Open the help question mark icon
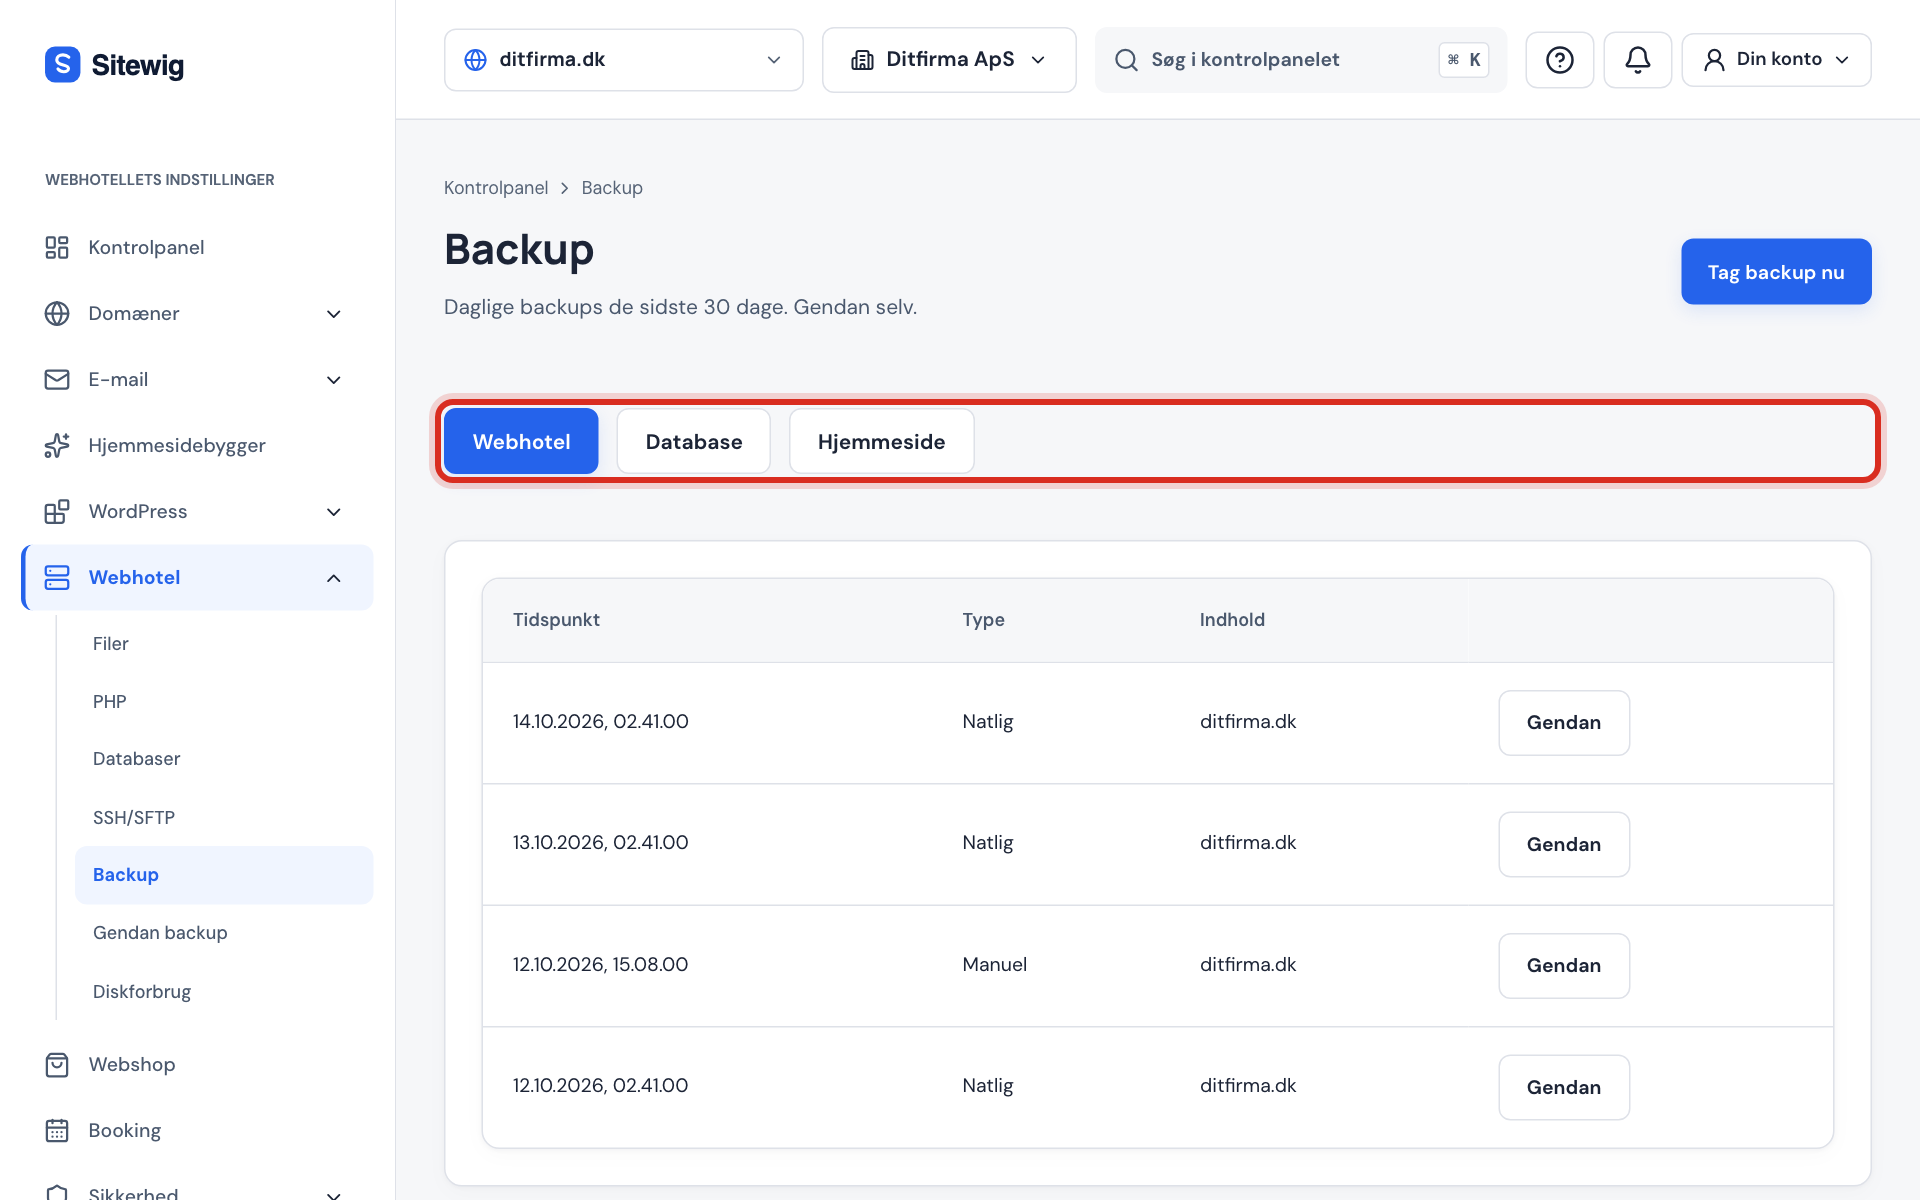The width and height of the screenshot is (1920, 1200). click(x=1559, y=60)
